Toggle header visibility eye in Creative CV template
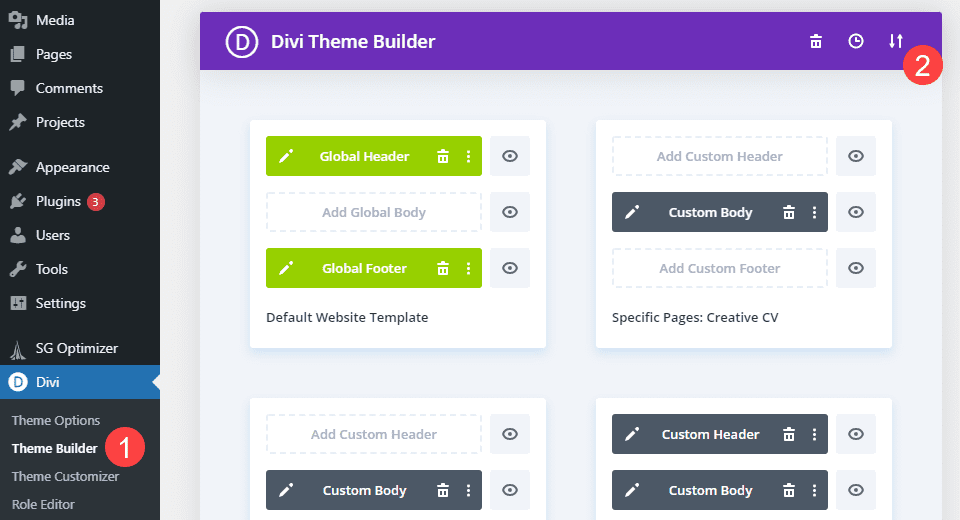This screenshot has height=520, width=960. tap(856, 156)
